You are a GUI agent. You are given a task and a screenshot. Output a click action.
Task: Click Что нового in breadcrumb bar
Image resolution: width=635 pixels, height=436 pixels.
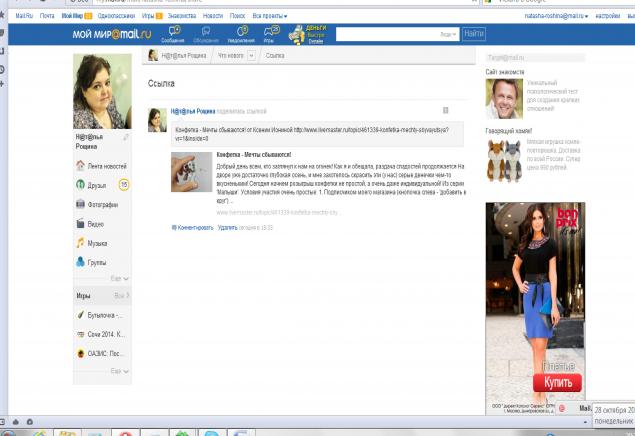(x=231, y=55)
